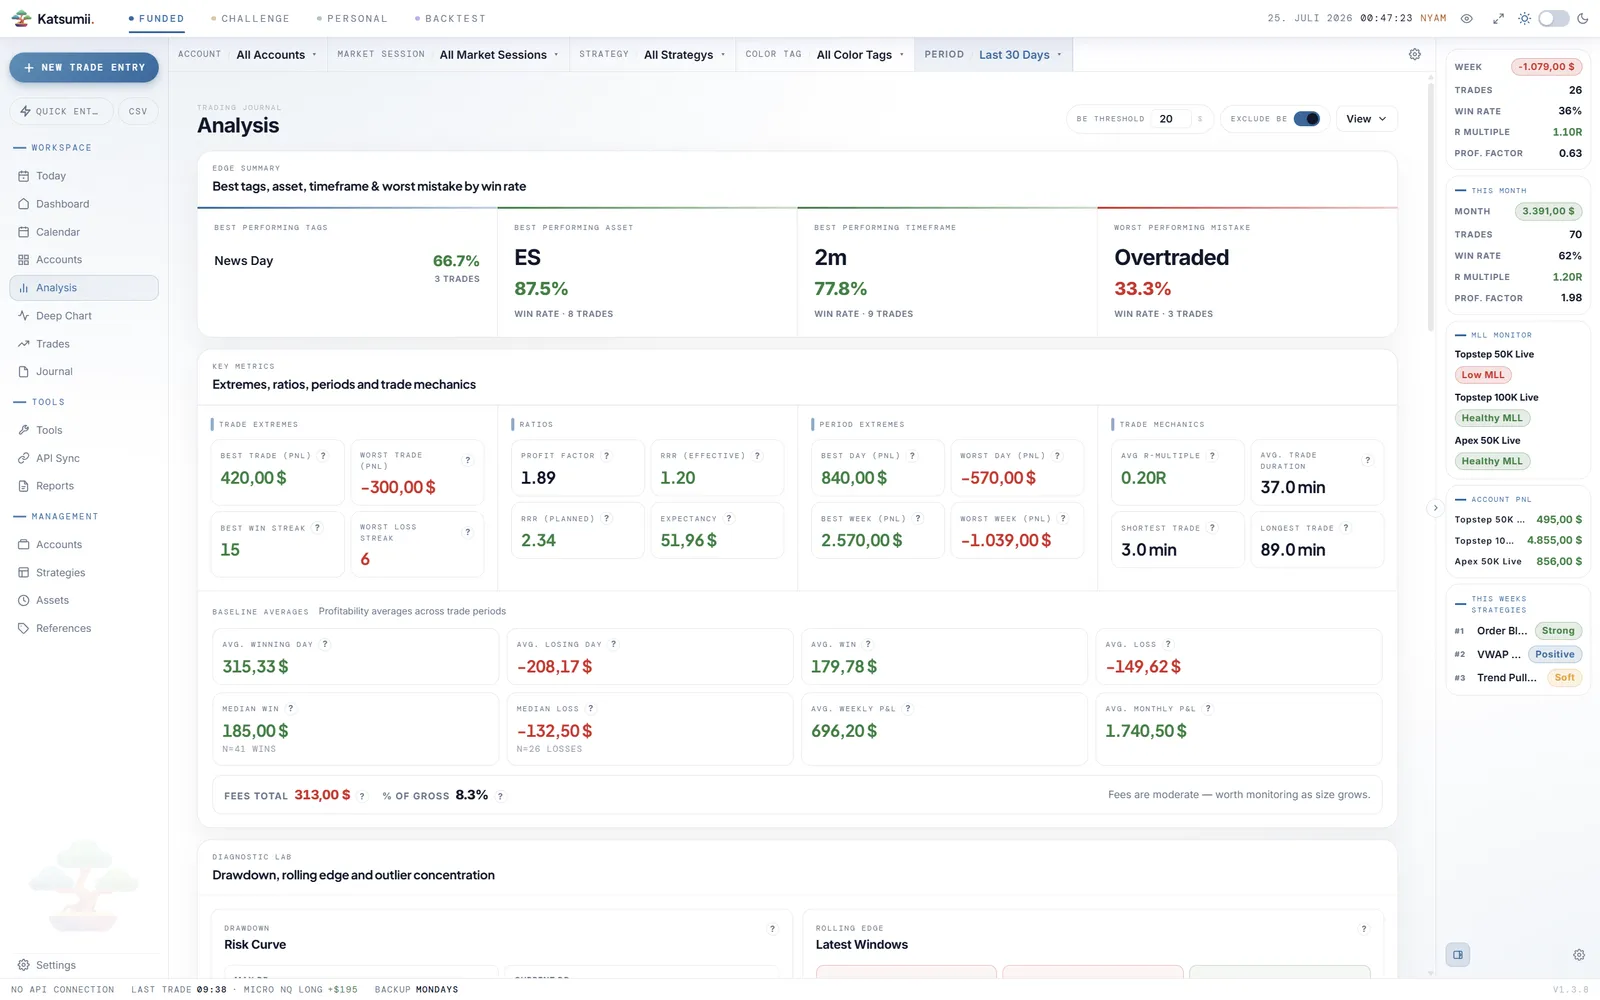This screenshot has height=1000, width=1600.
Task: Click the "News Day" tag text
Action: (244, 261)
